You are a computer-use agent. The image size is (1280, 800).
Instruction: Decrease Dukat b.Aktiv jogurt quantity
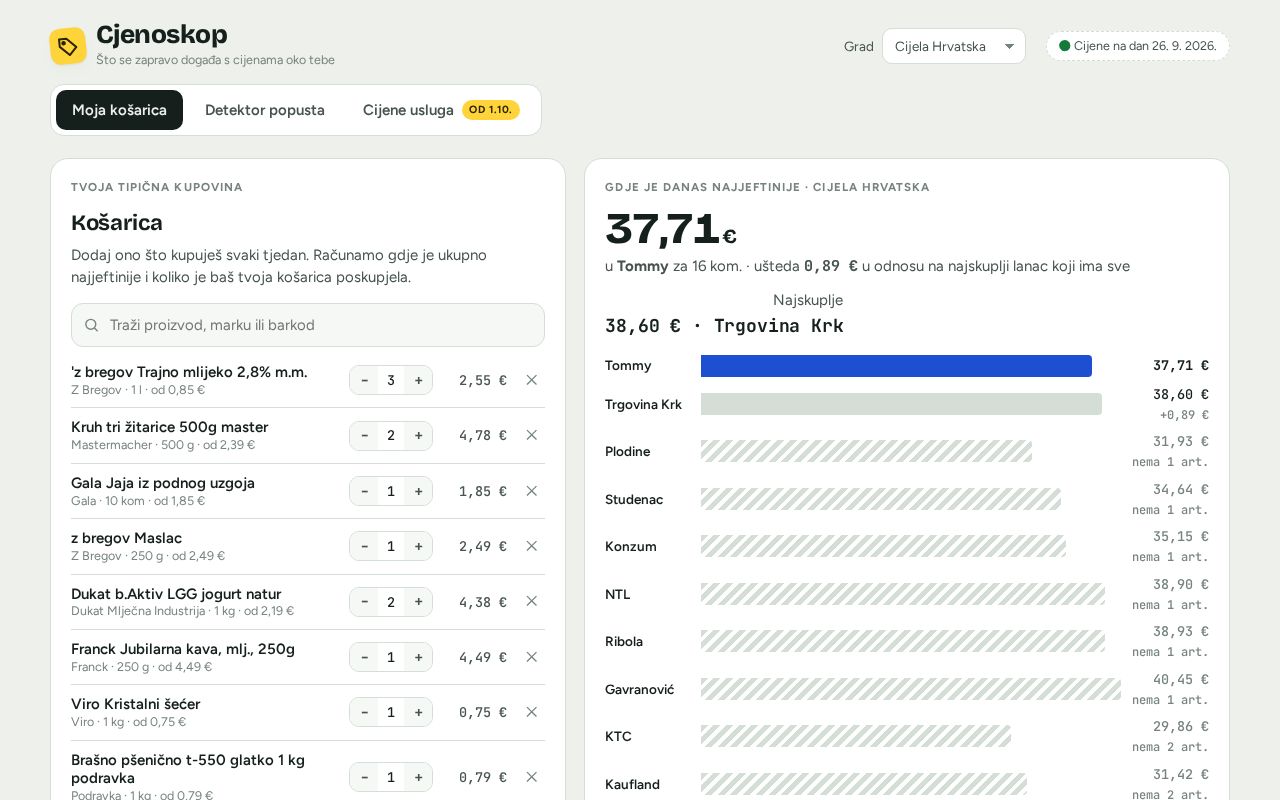pyautogui.click(x=364, y=601)
